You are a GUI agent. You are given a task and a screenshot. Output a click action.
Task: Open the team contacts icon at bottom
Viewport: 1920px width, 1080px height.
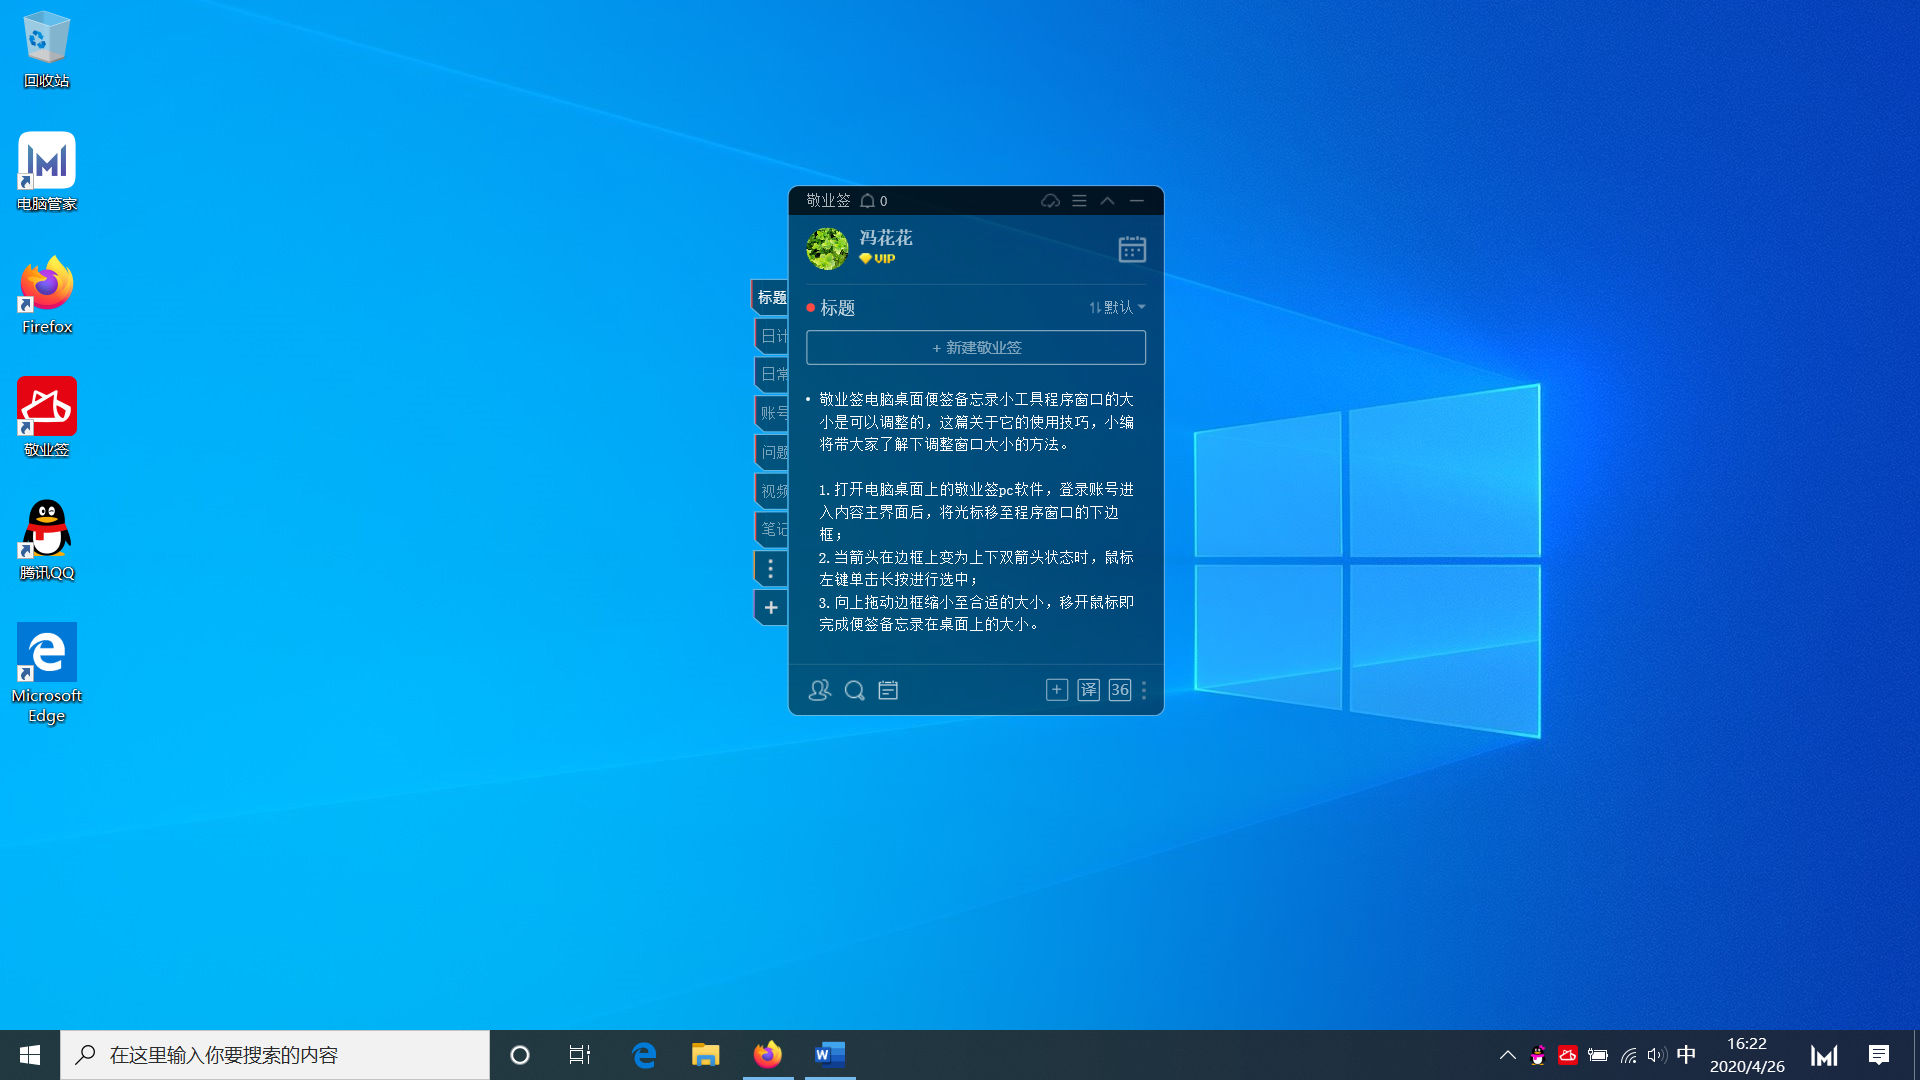[819, 690]
